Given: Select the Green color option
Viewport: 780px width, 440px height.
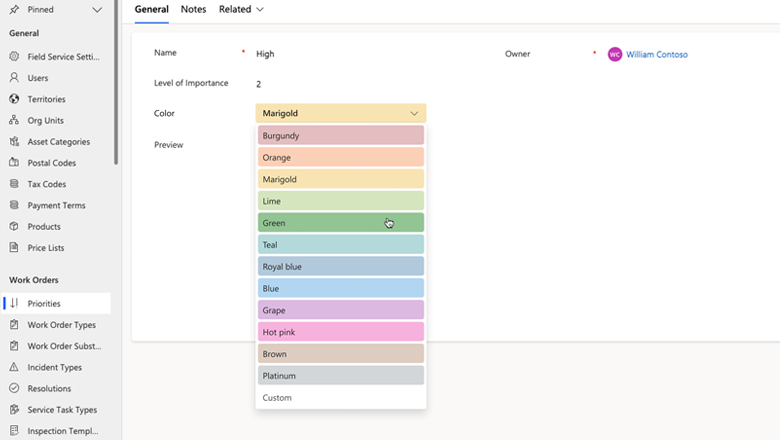Looking at the screenshot, I should point(341,223).
